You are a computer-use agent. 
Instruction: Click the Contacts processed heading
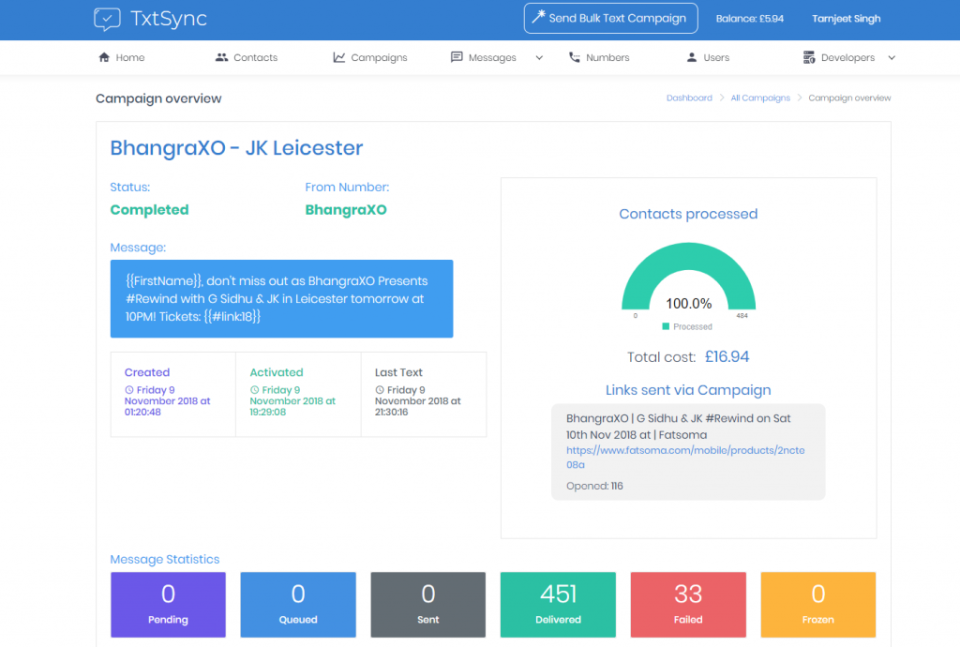[688, 214]
